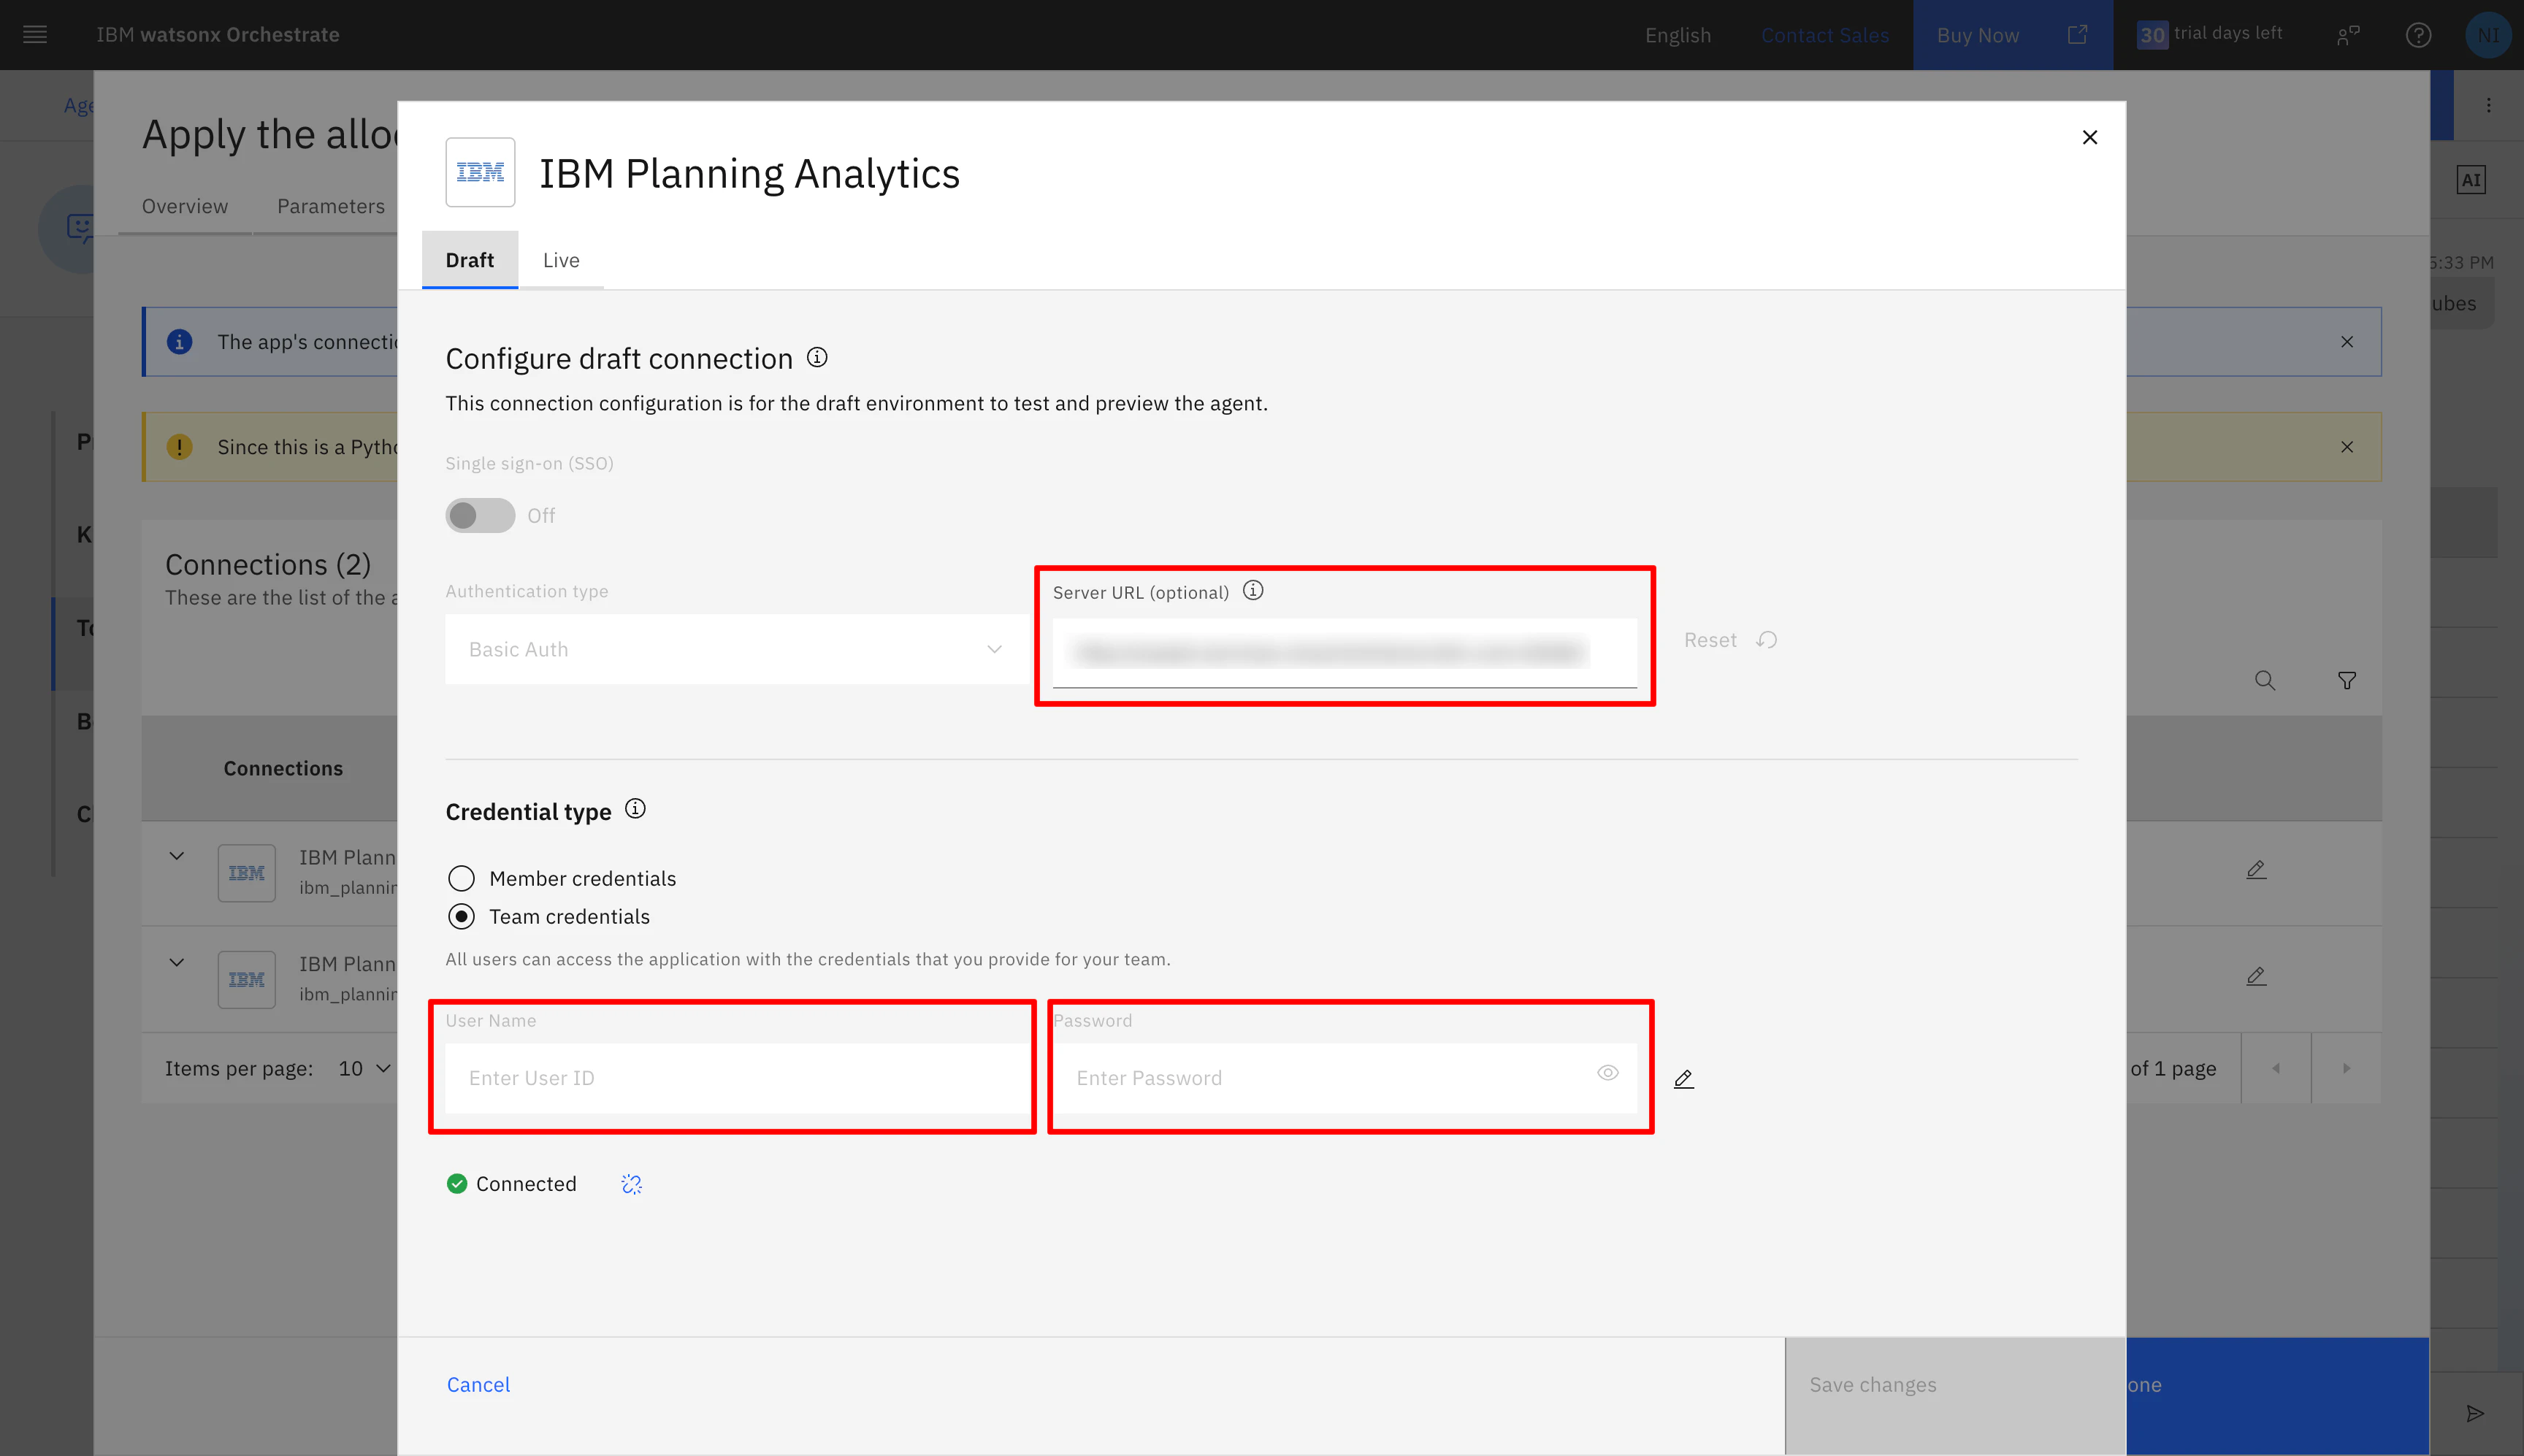Click info icon beside Server URL label

tap(1253, 591)
